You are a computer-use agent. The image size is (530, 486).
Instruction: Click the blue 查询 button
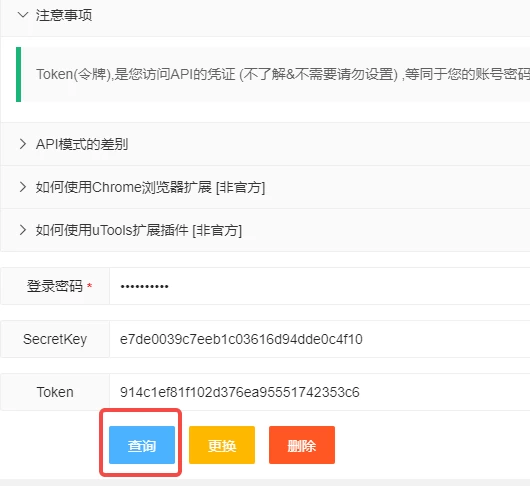(142, 445)
